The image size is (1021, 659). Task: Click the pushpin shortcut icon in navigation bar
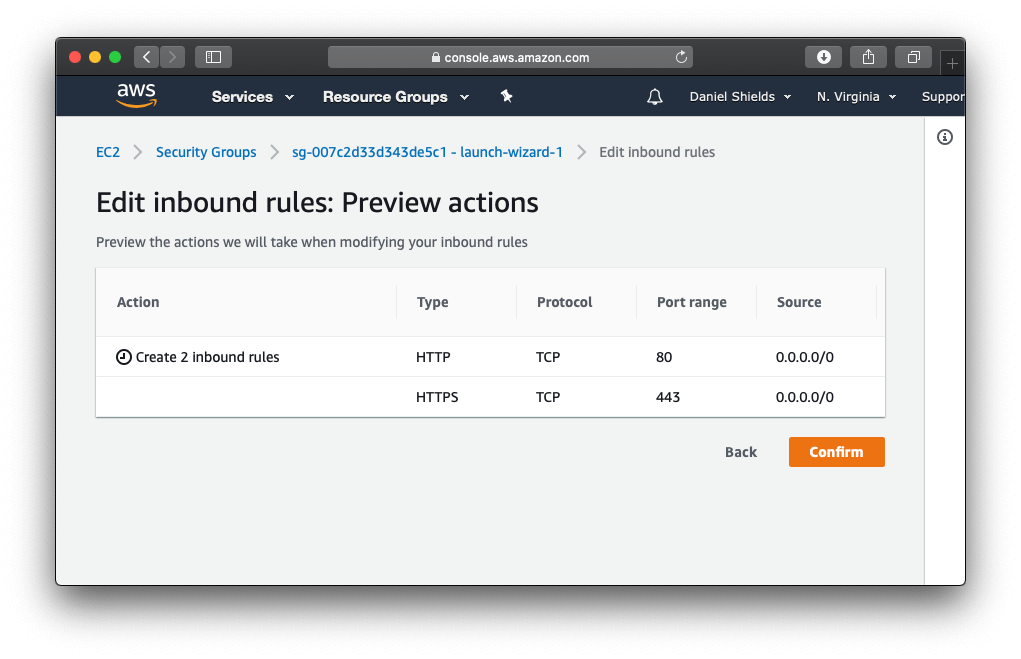tap(506, 96)
